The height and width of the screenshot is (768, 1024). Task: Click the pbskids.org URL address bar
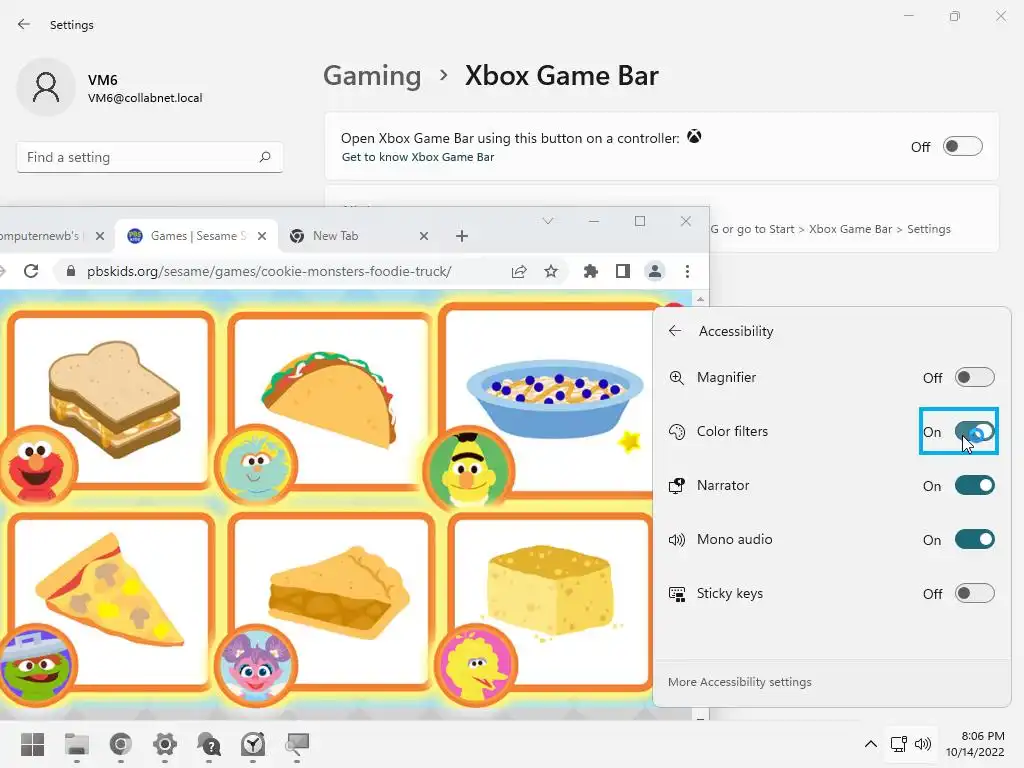269,271
